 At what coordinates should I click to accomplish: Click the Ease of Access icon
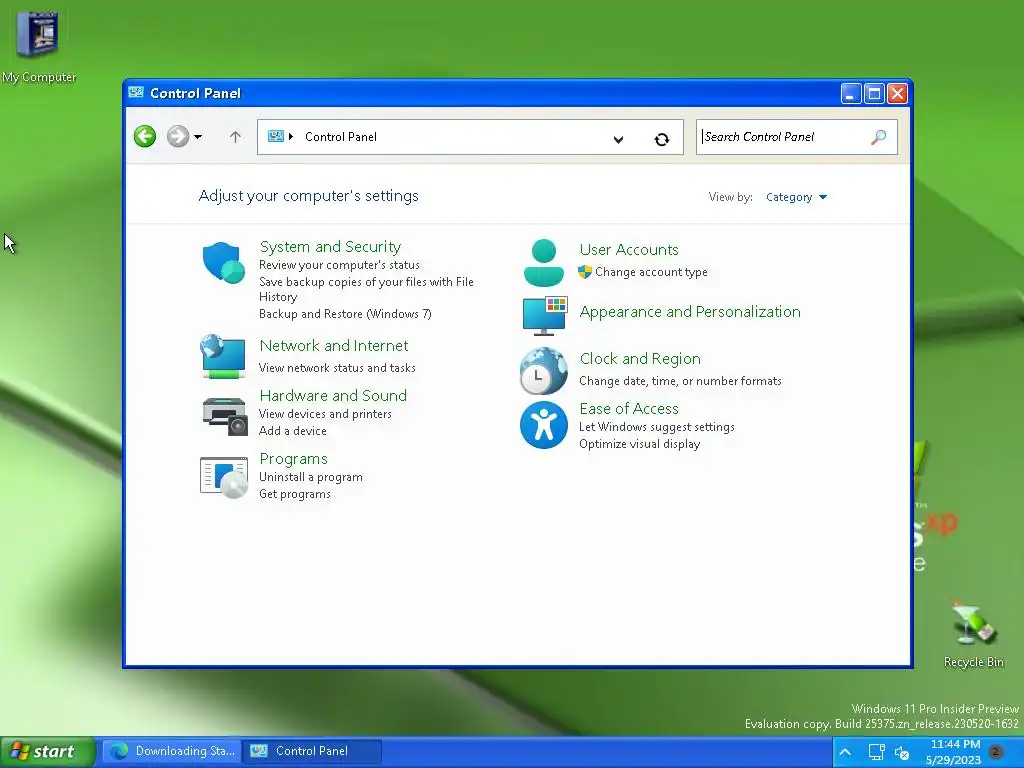tap(543, 425)
